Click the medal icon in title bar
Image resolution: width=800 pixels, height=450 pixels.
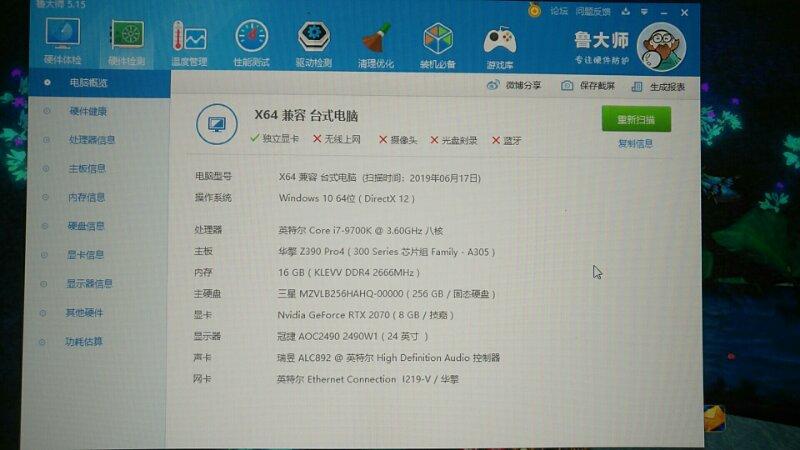click(535, 10)
